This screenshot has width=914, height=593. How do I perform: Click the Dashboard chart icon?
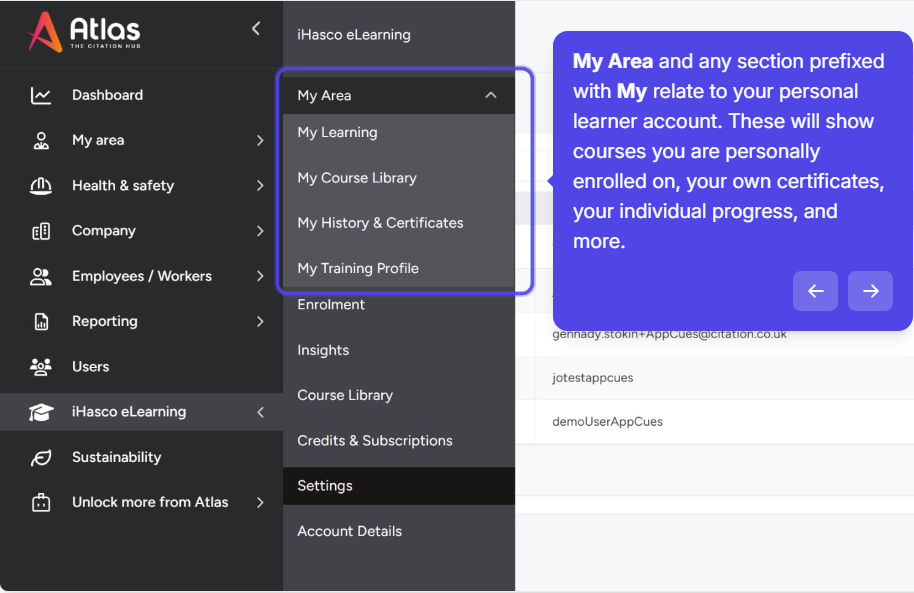(x=41, y=96)
